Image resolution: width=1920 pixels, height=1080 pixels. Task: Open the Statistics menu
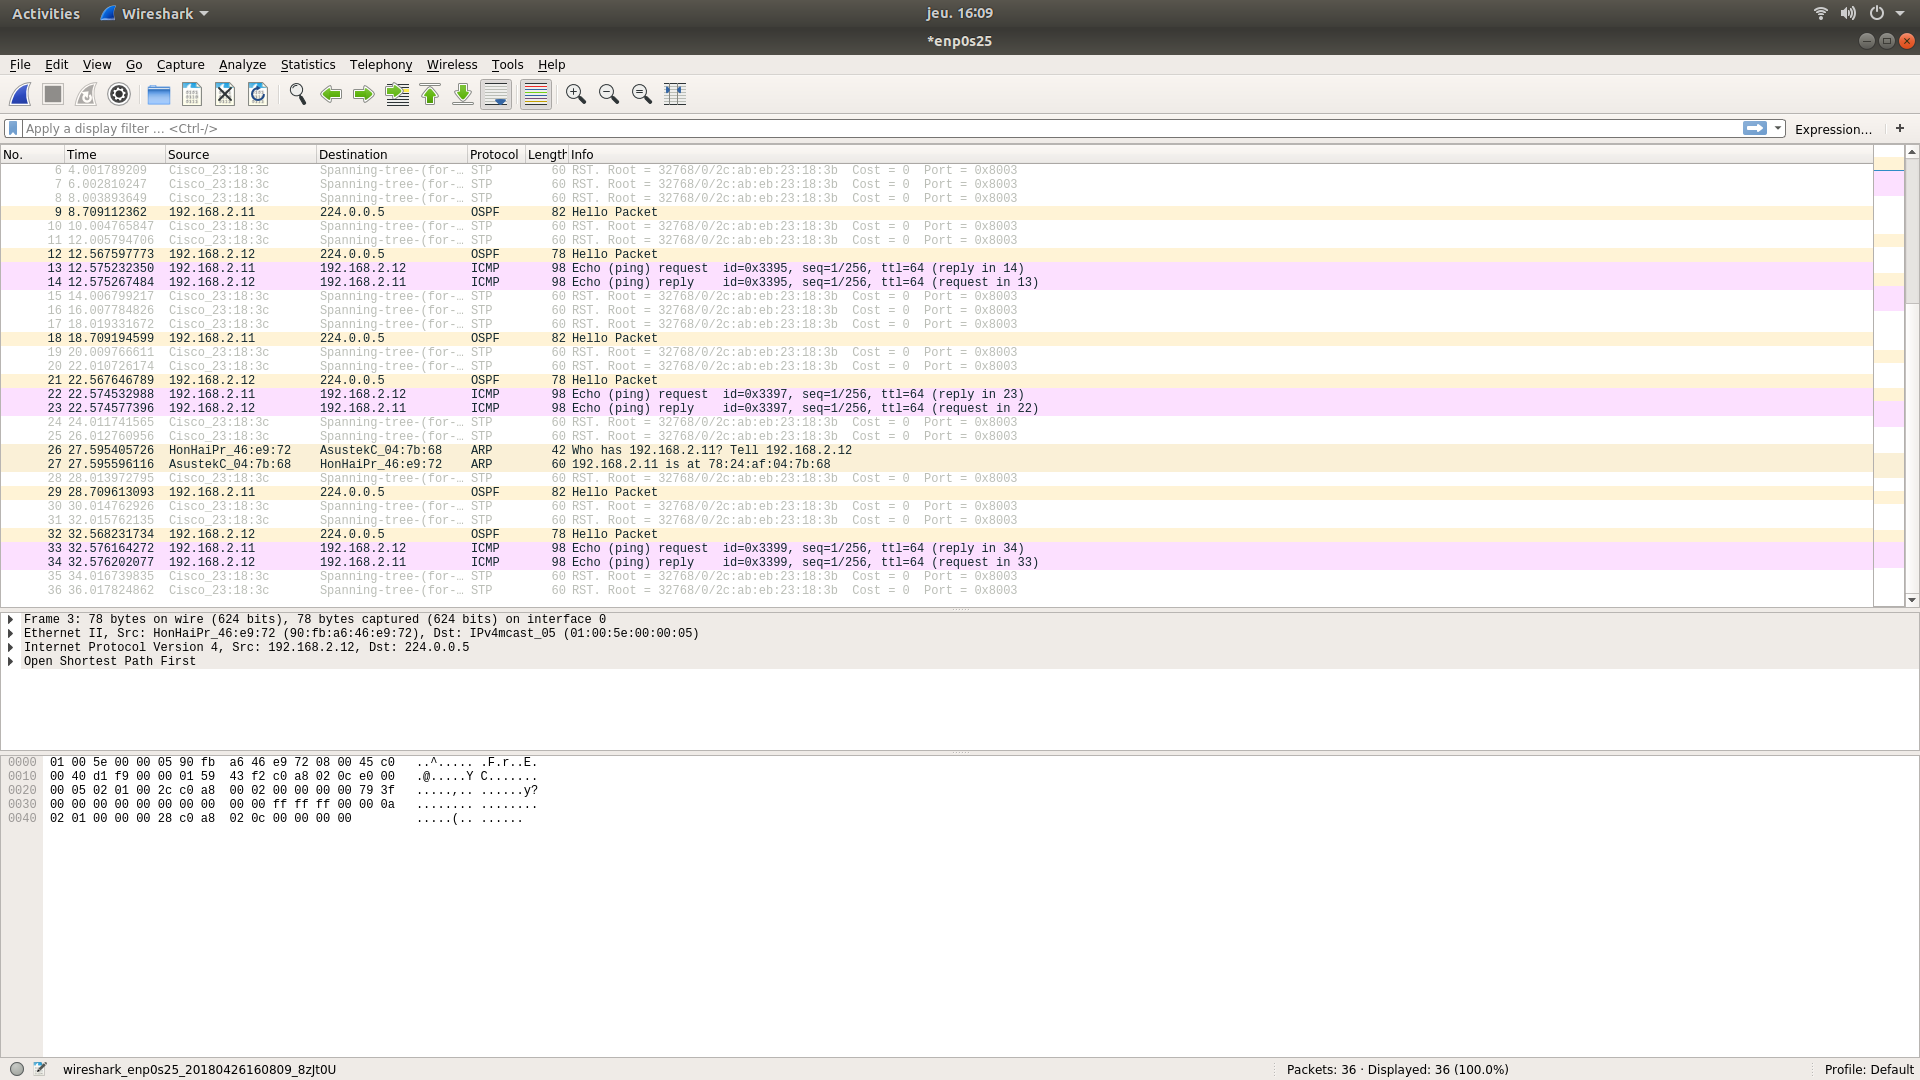tap(307, 64)
